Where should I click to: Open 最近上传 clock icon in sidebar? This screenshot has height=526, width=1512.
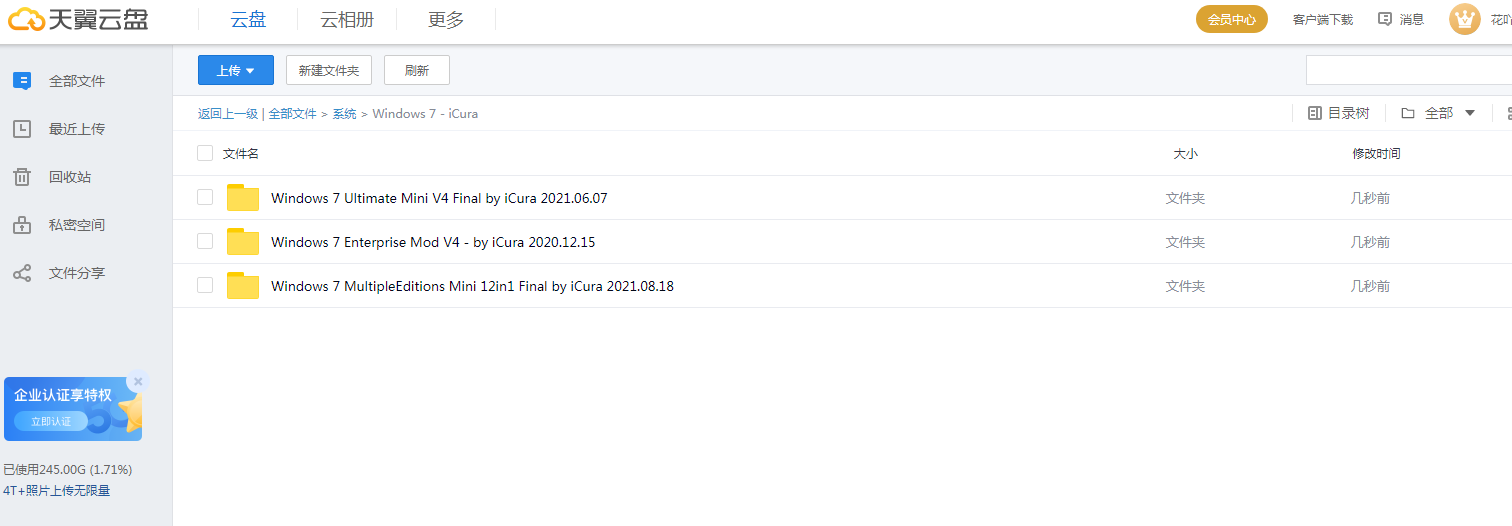[x=22, y=129]
